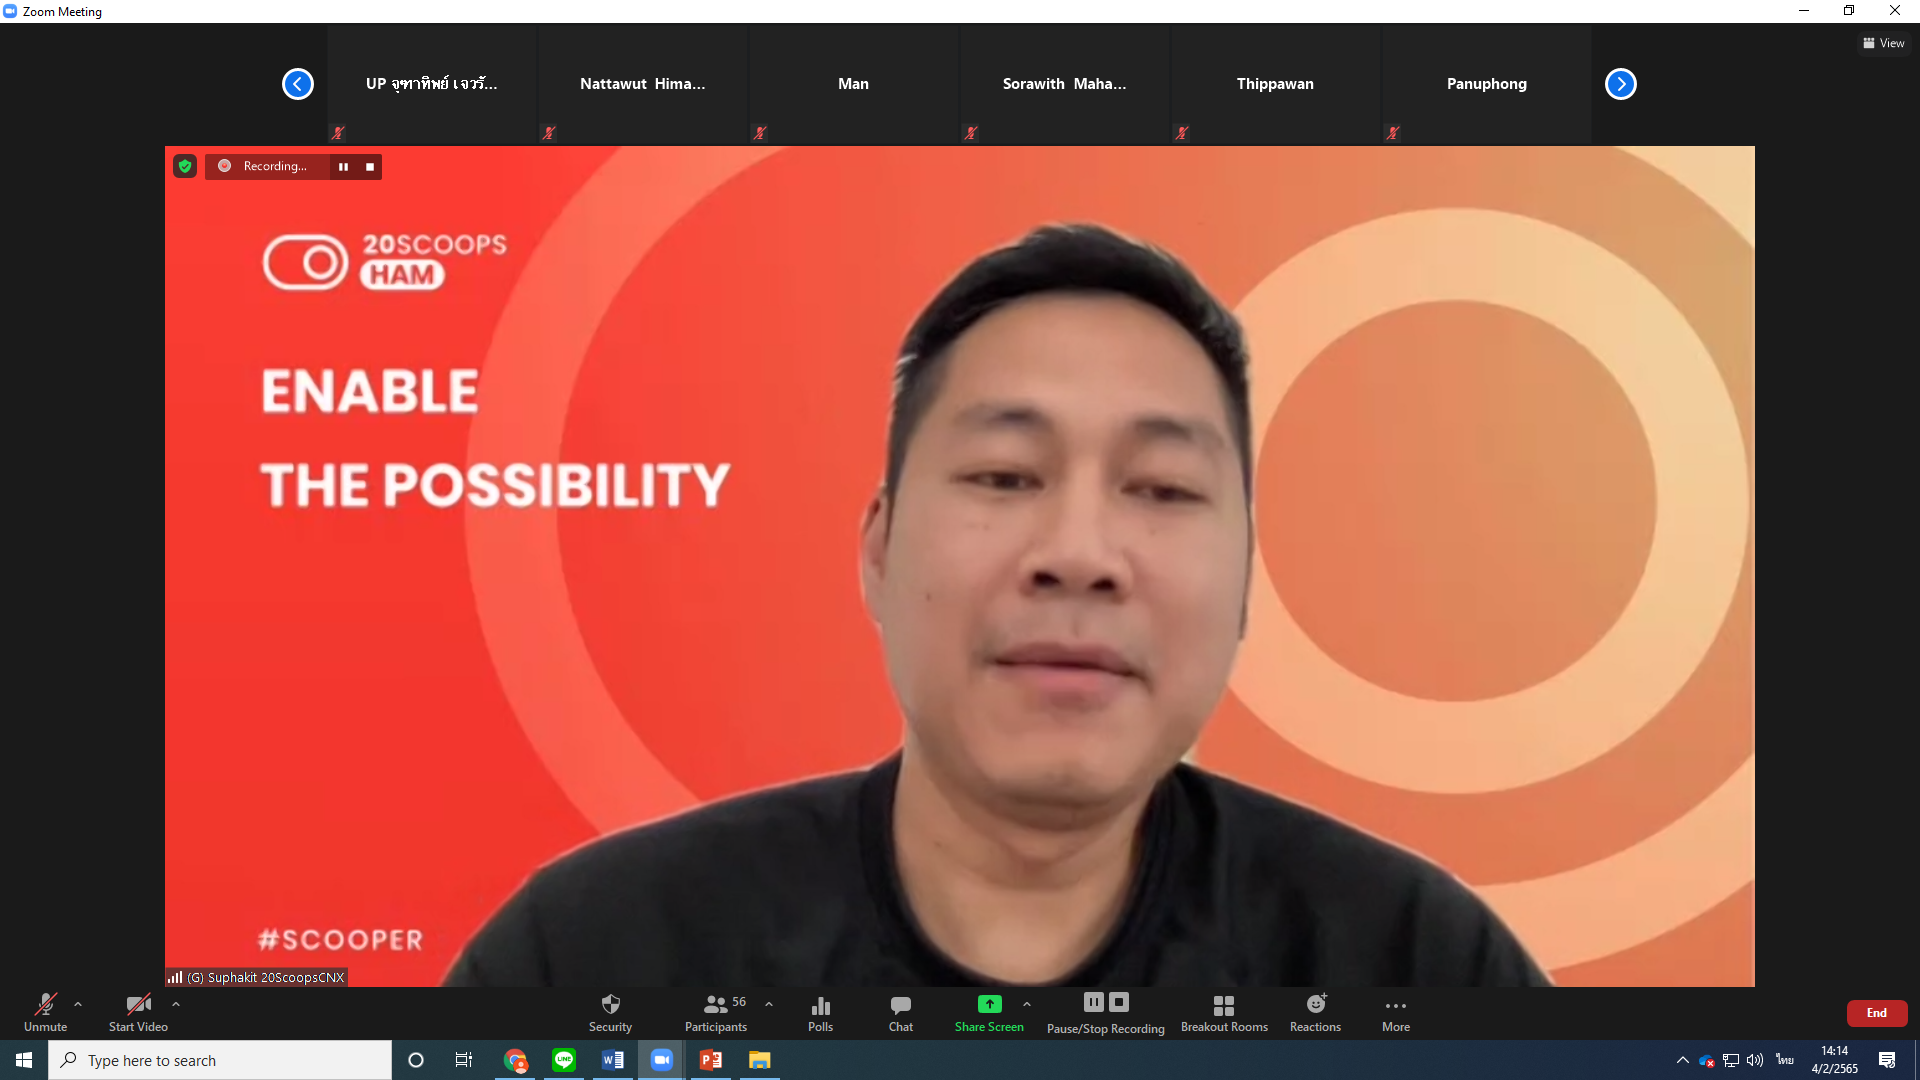
Task: Pause recording in the bottom toolbar
Action: pyautogui.click(x=1093, y=1002)
